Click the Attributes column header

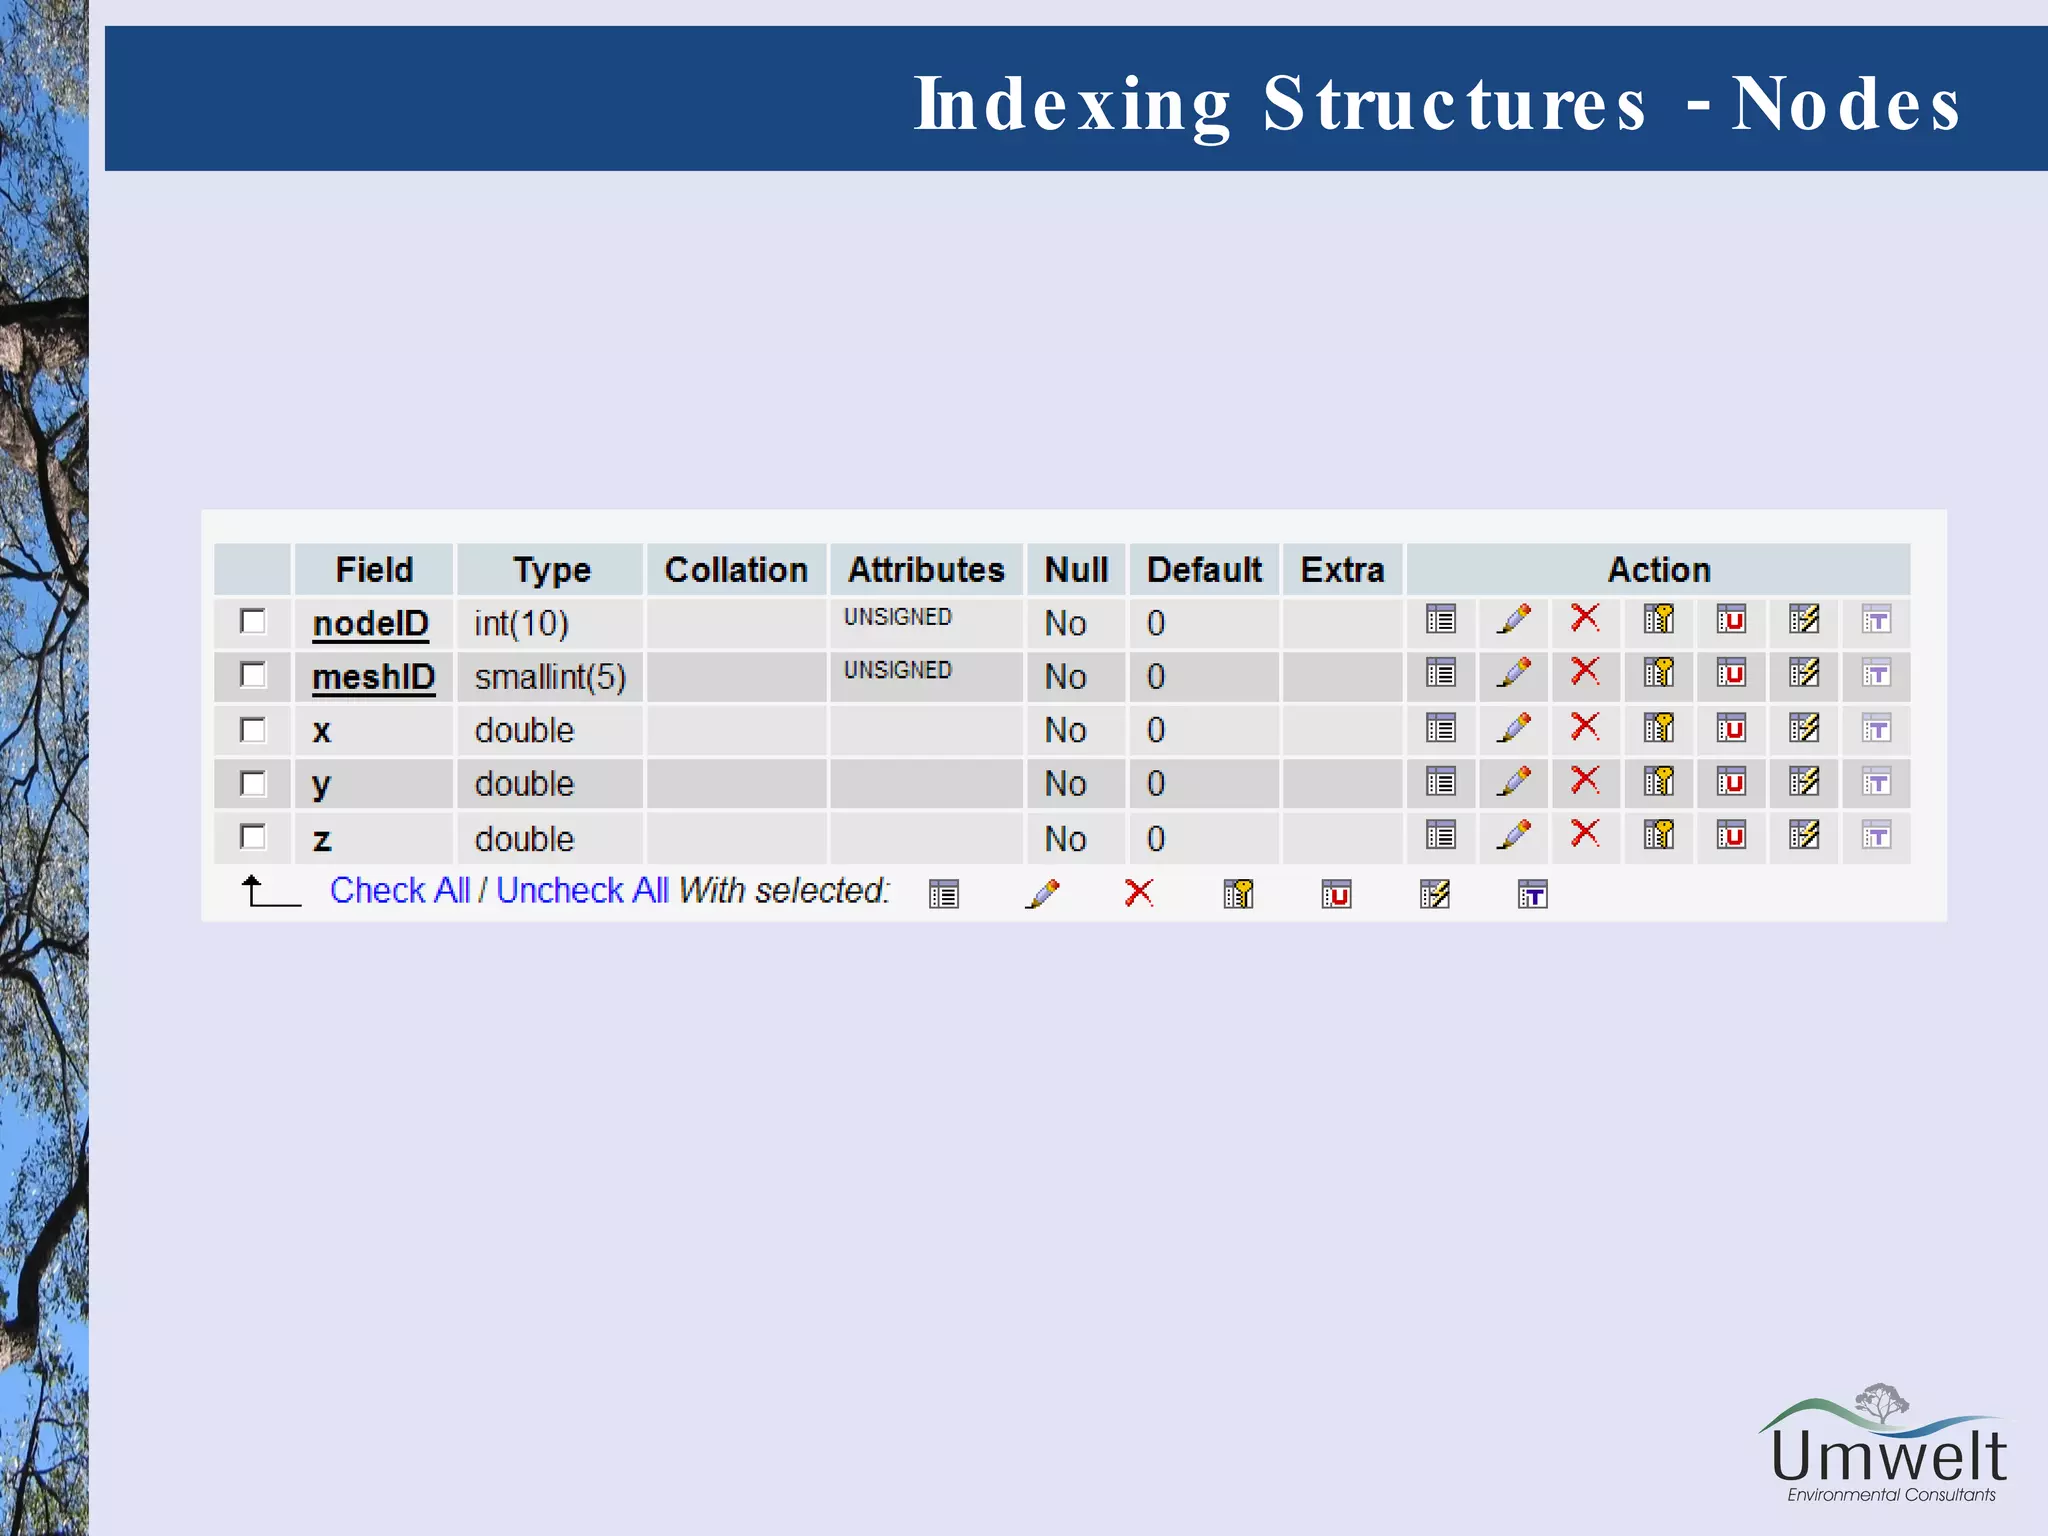coord(926,570)
